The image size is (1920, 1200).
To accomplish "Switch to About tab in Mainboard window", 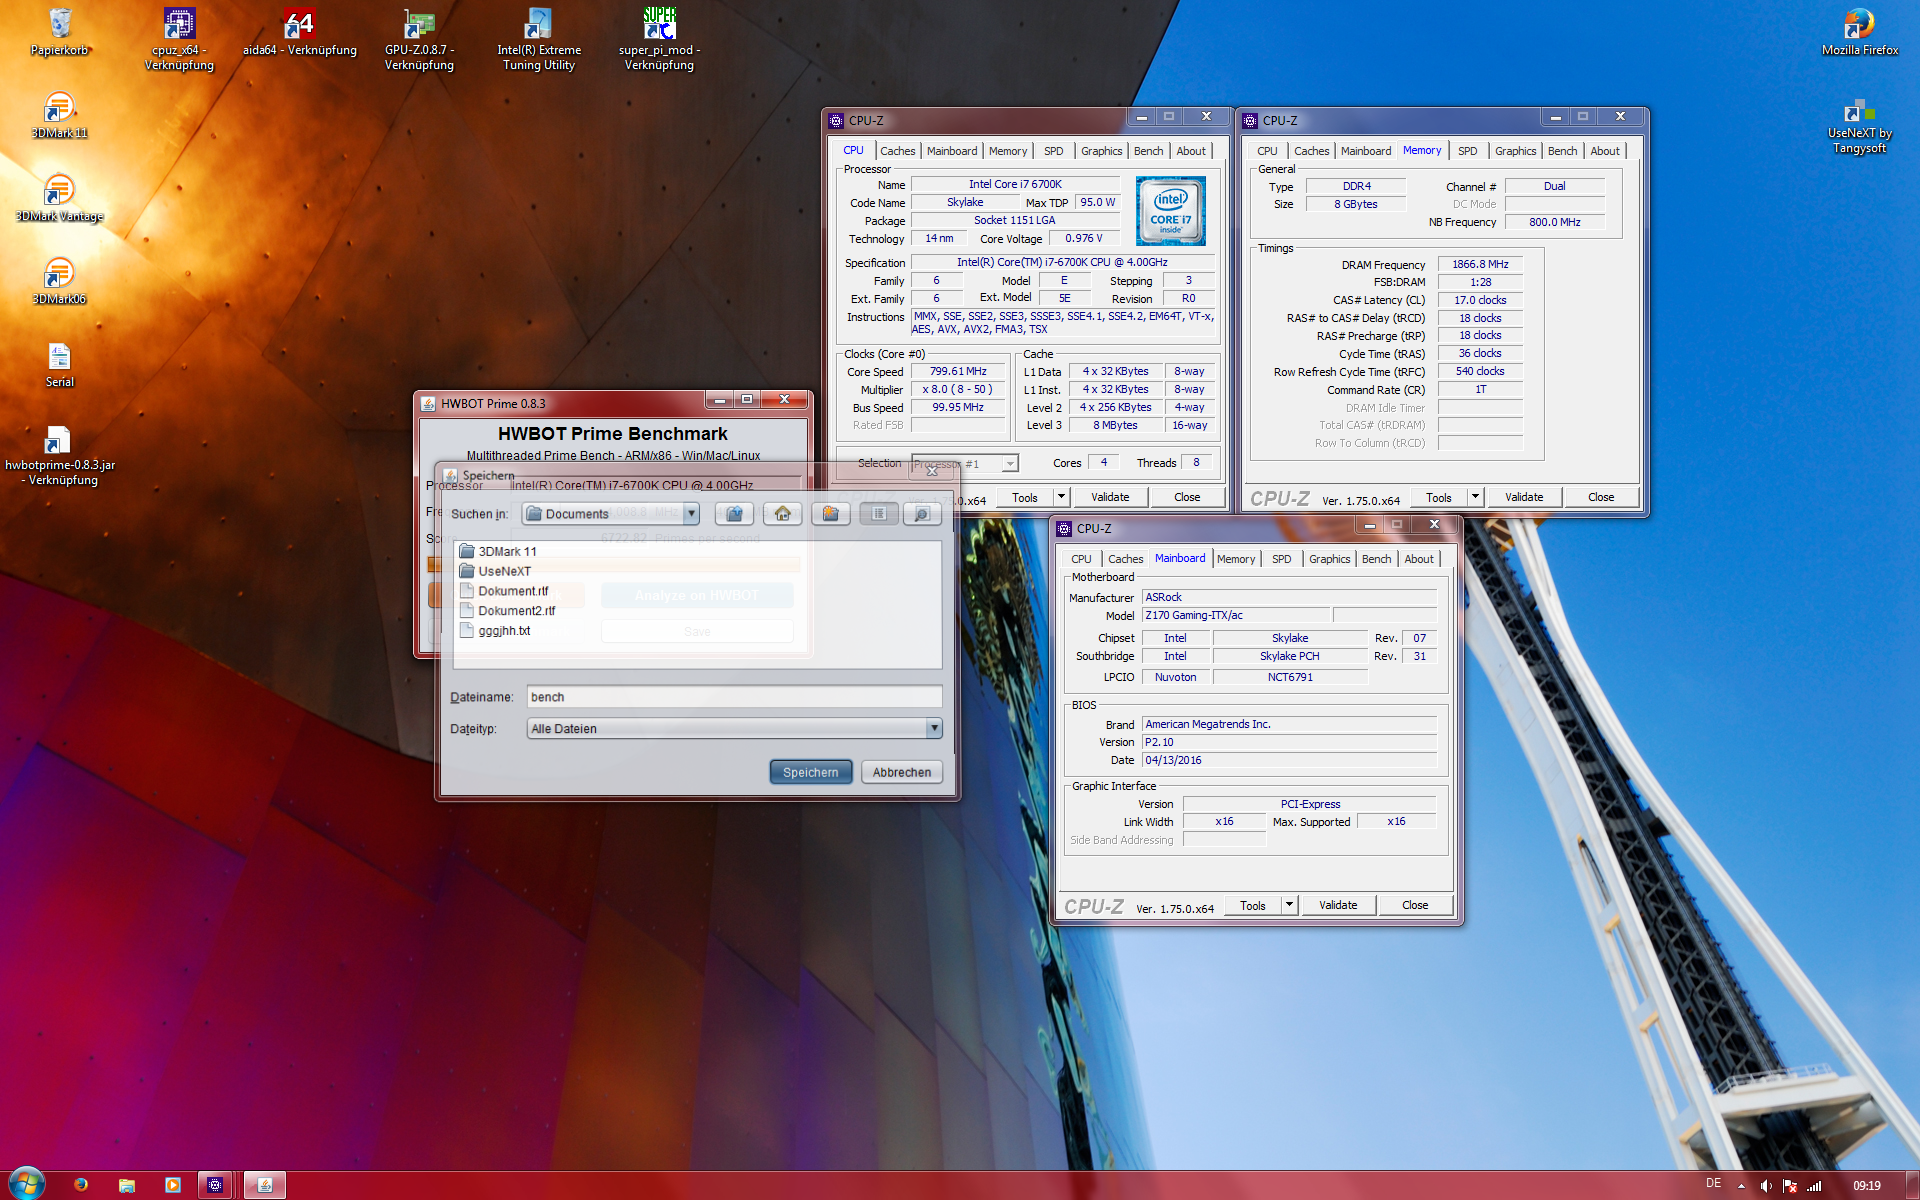I will 1418,559.
